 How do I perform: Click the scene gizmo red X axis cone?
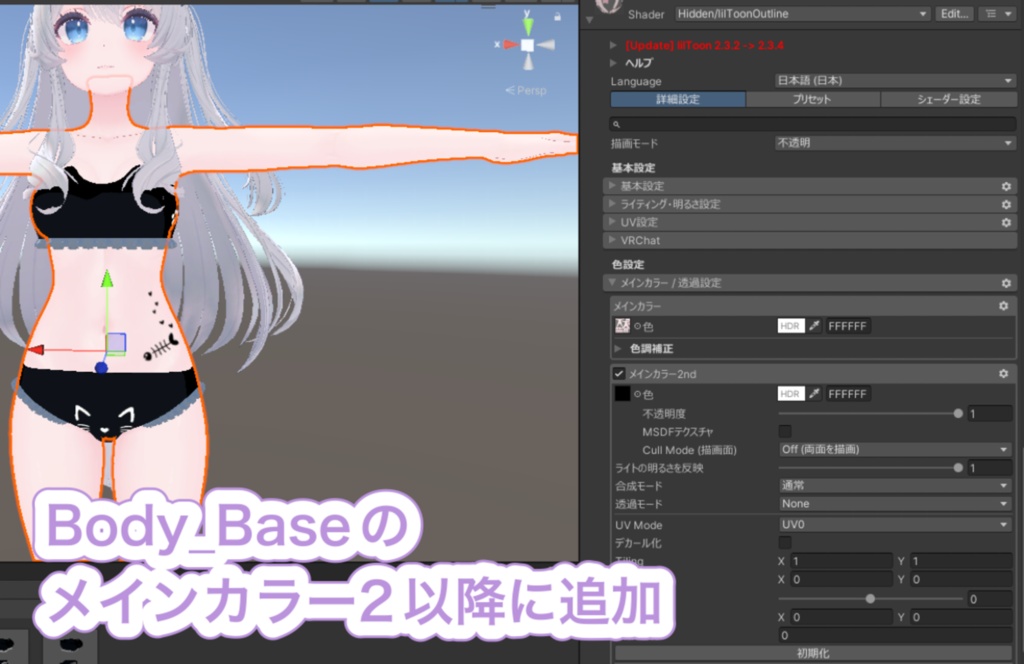510,44
